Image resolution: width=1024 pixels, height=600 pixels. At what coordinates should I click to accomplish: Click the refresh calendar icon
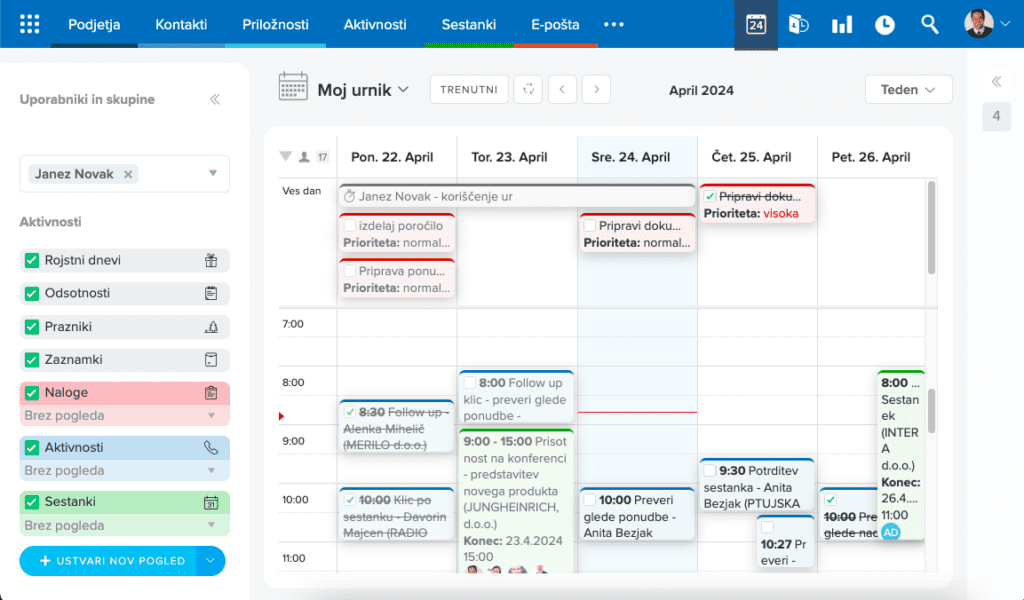[528, 90]
